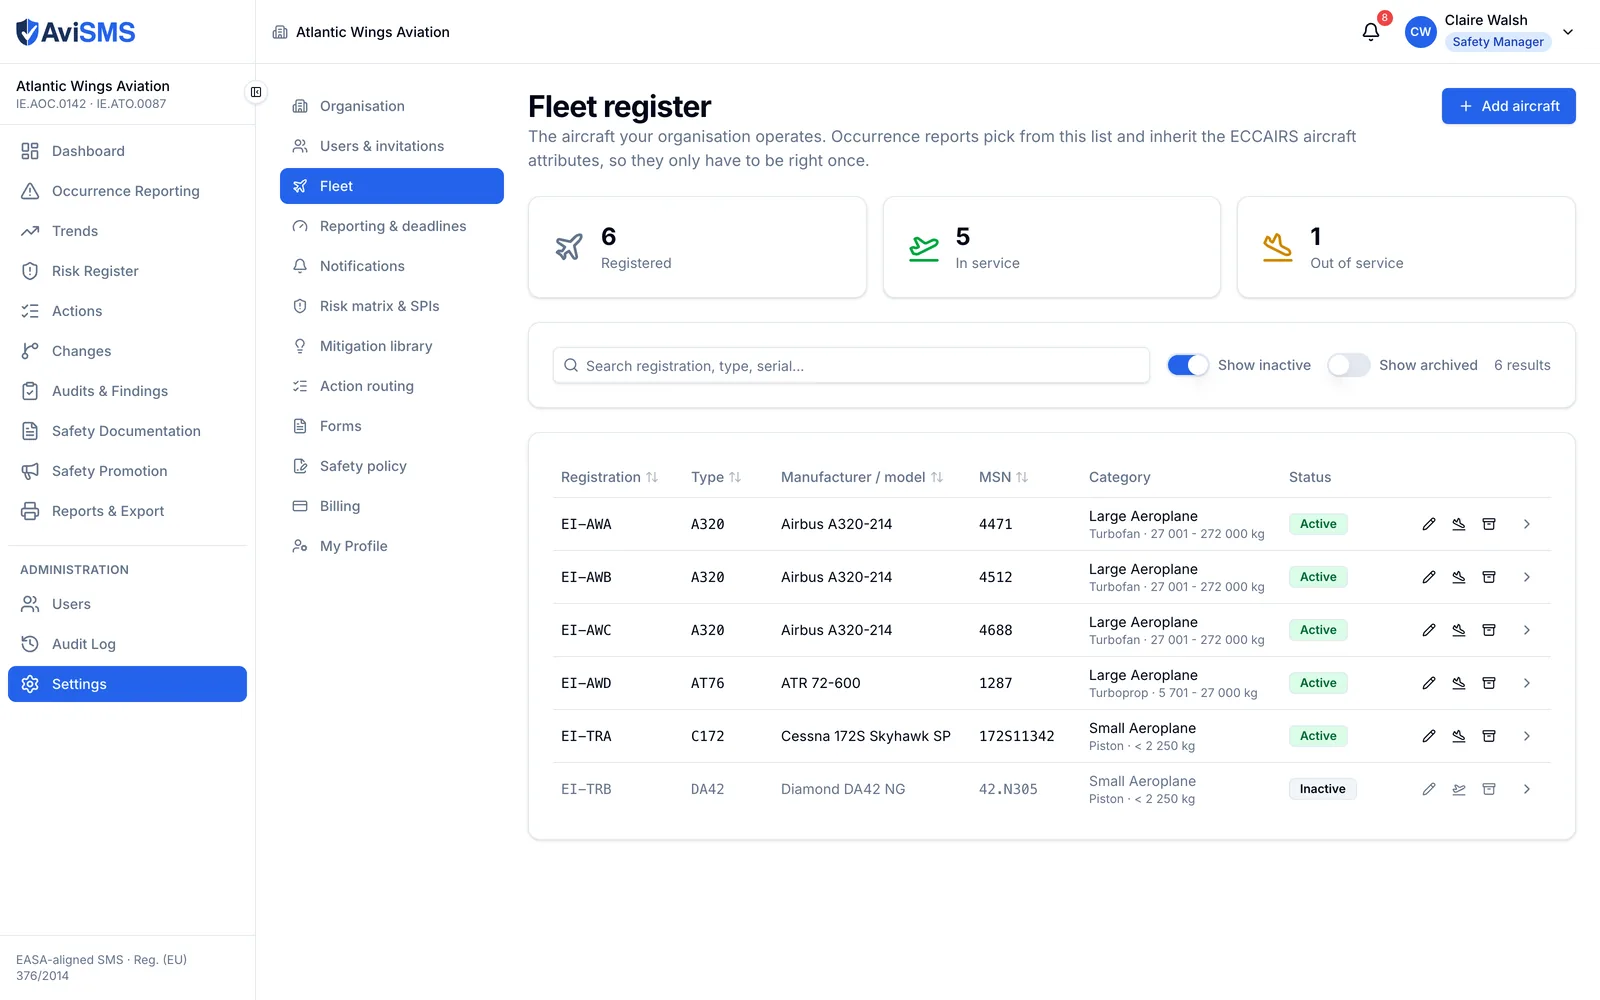Edit aircraft EI-AWD with pencil icon
Viewport: 1600px width, 1000px height.
click(1429, 683)
